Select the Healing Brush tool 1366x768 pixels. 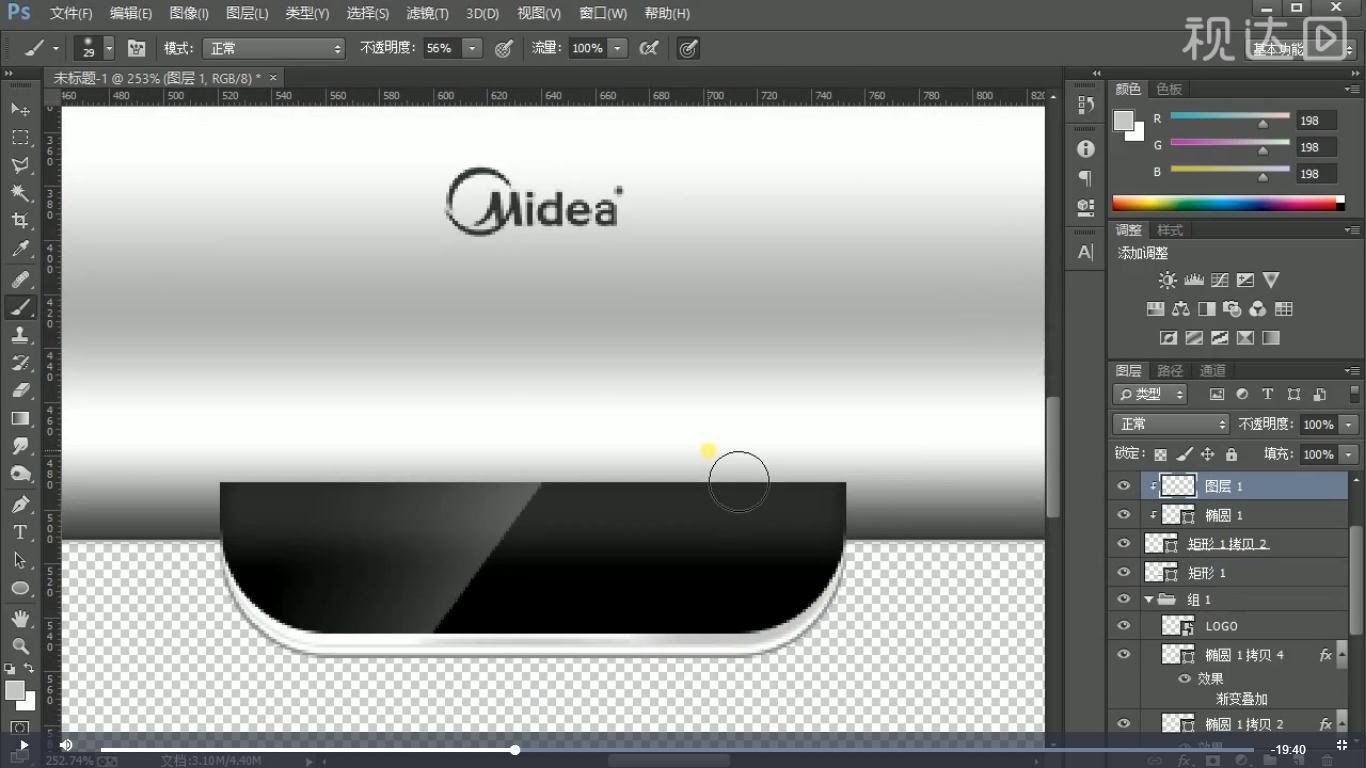20,280
